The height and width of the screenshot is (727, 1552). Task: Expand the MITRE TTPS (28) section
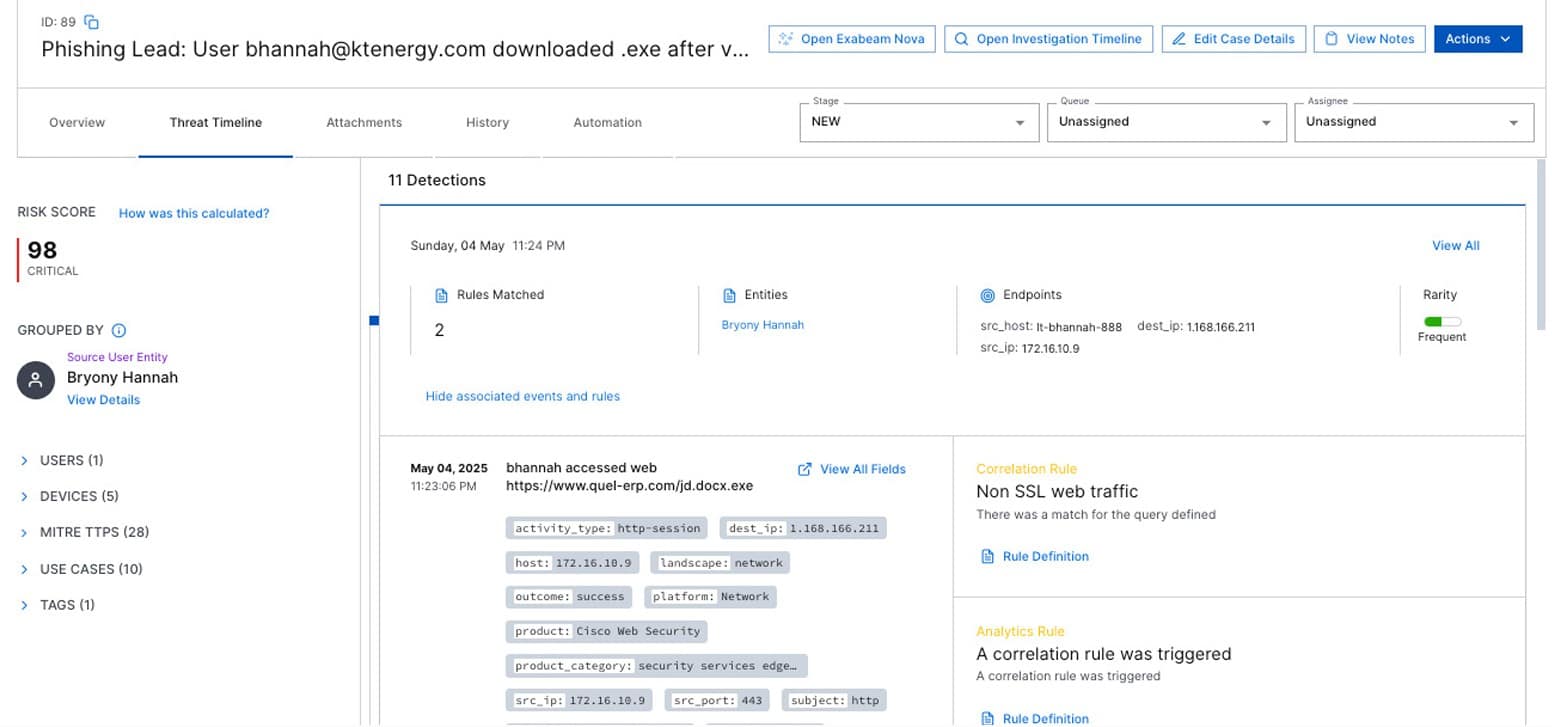(x=84, y=532)
